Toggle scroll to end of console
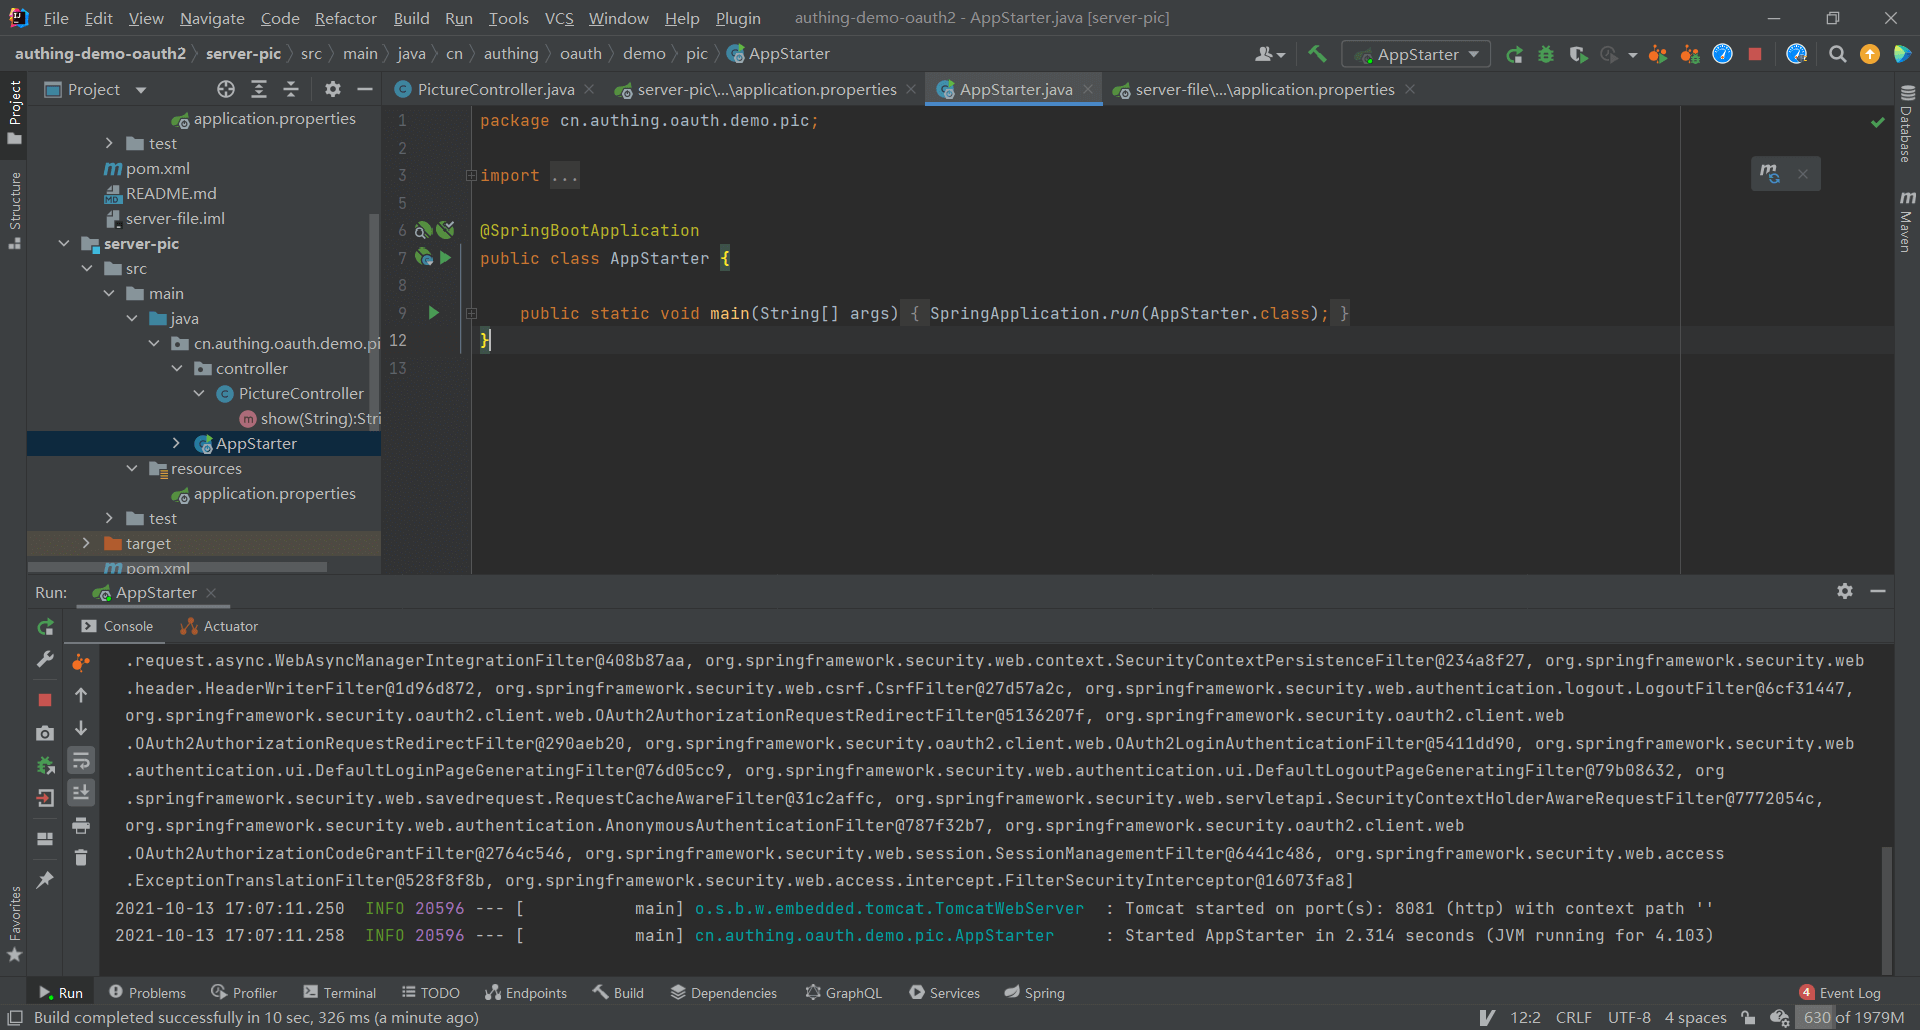The height and width of the screenshot is (1030, 1920). click(81, 792)
